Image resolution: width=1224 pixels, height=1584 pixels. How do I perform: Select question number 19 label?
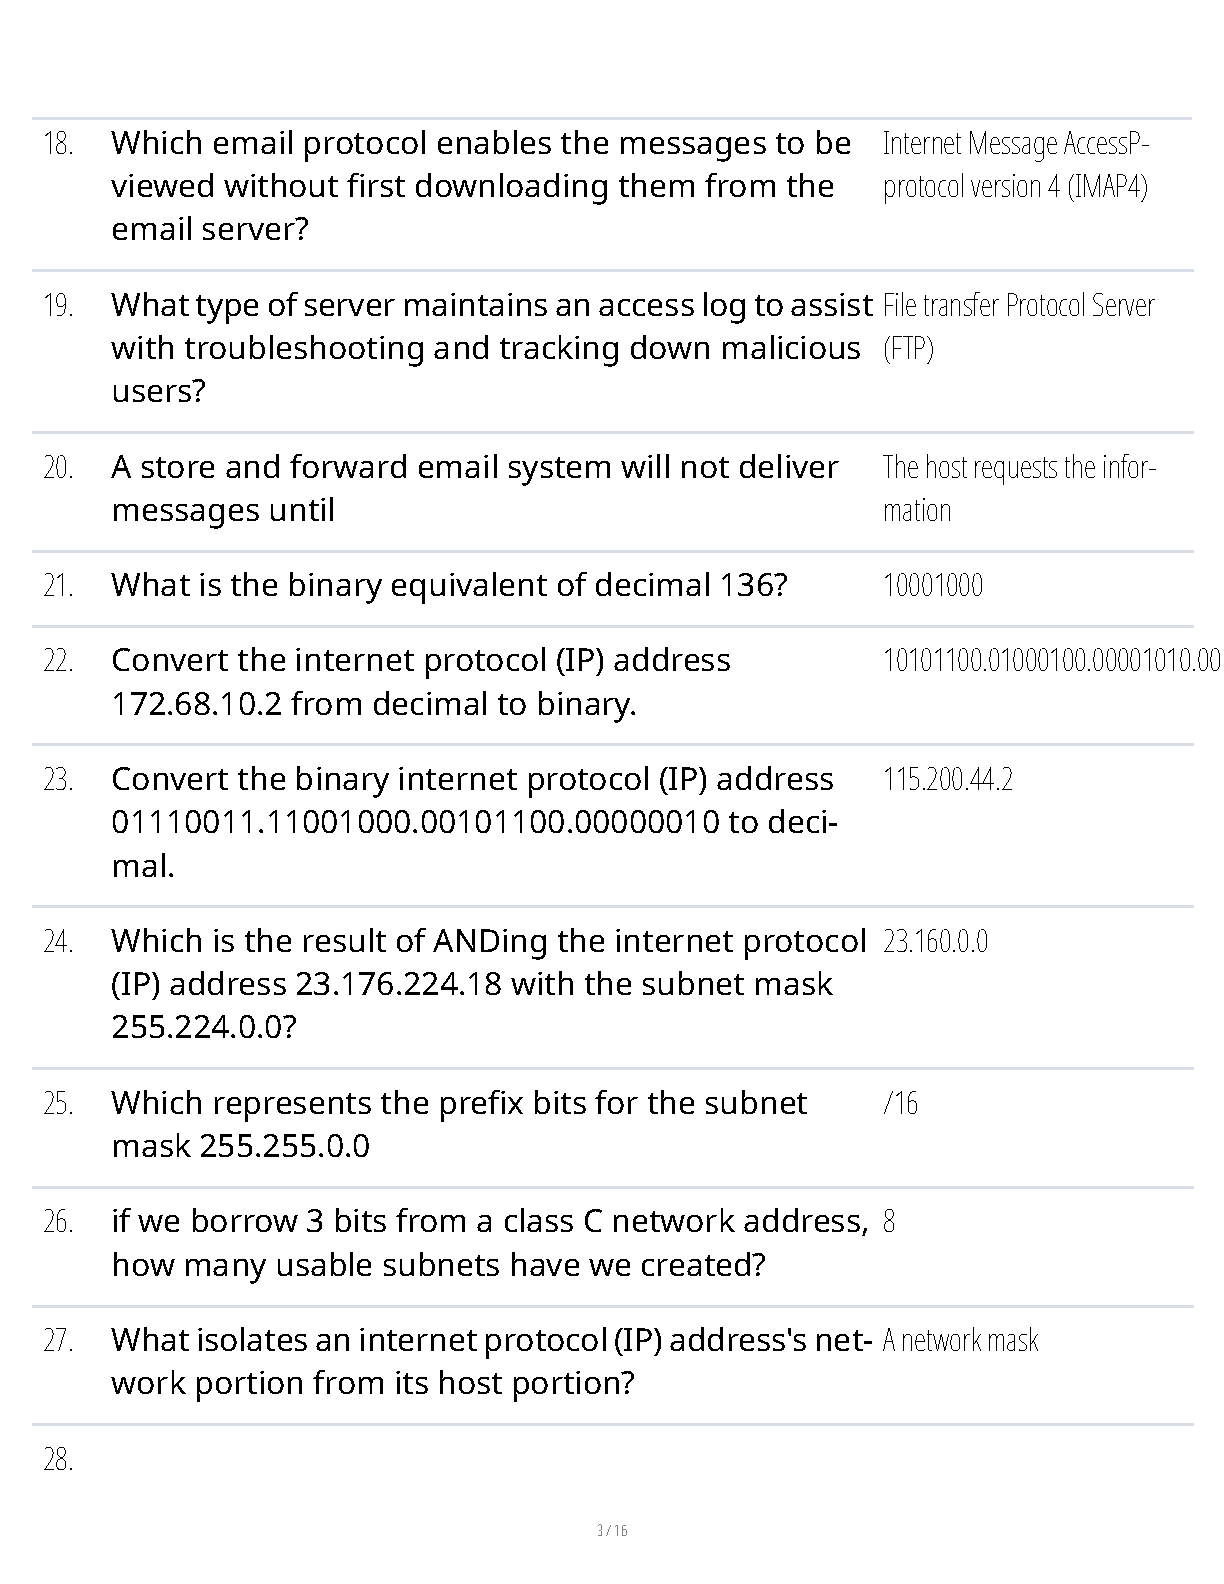pos(58,306)
